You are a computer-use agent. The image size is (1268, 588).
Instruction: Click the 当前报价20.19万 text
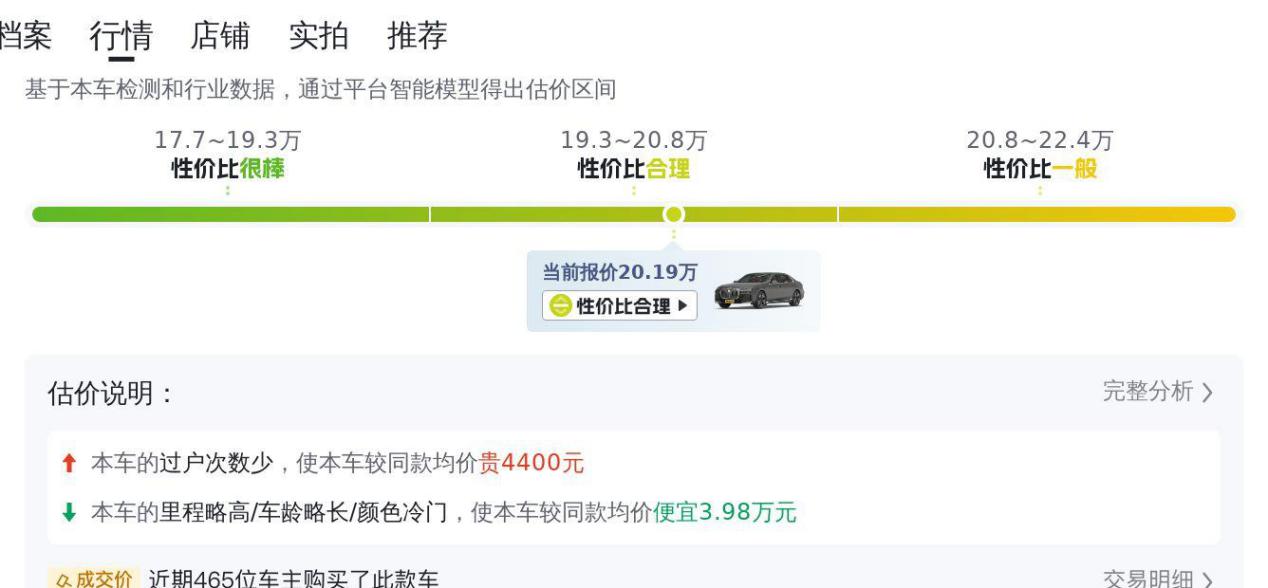[620, 273]
